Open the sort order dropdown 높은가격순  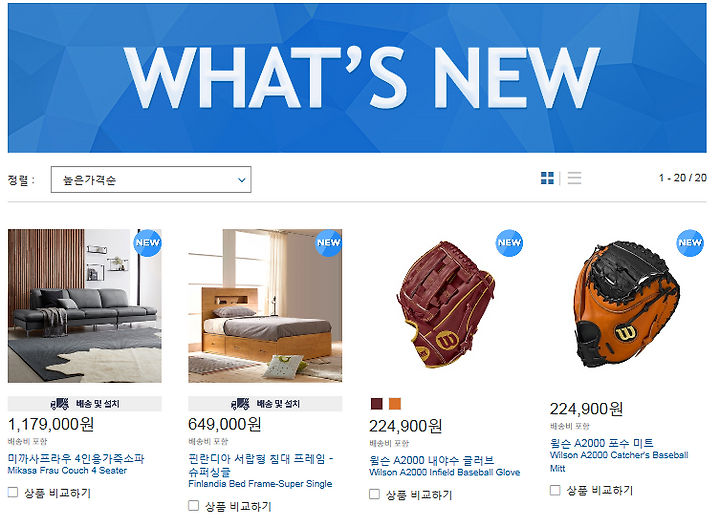coord(151,179)
